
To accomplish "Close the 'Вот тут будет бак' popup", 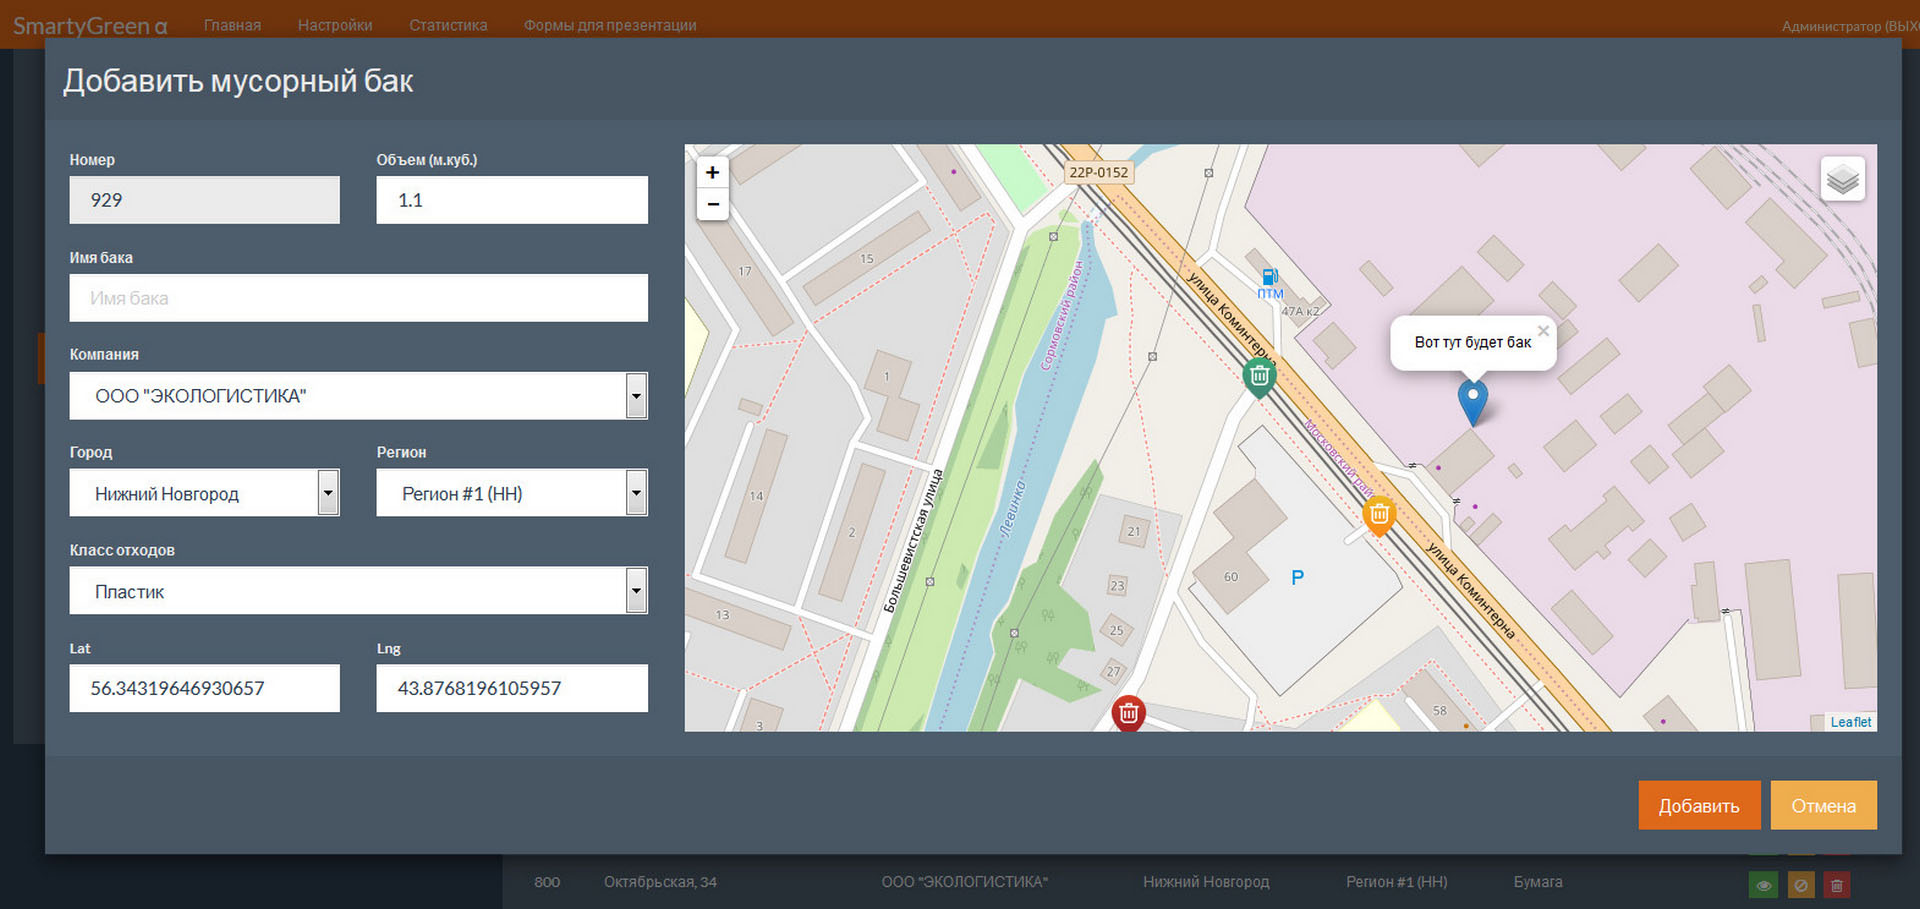I will (1543, 330).
